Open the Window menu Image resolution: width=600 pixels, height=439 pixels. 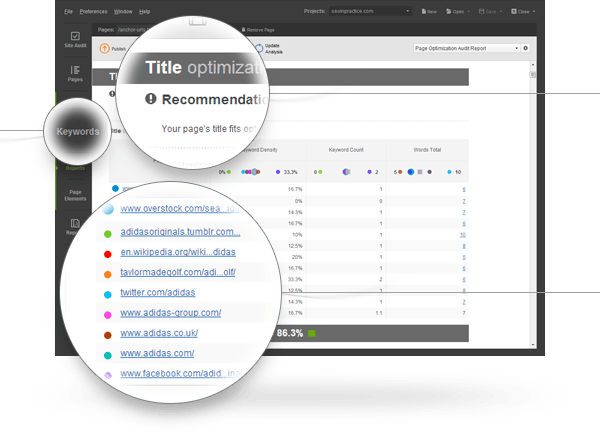point(123,11)
